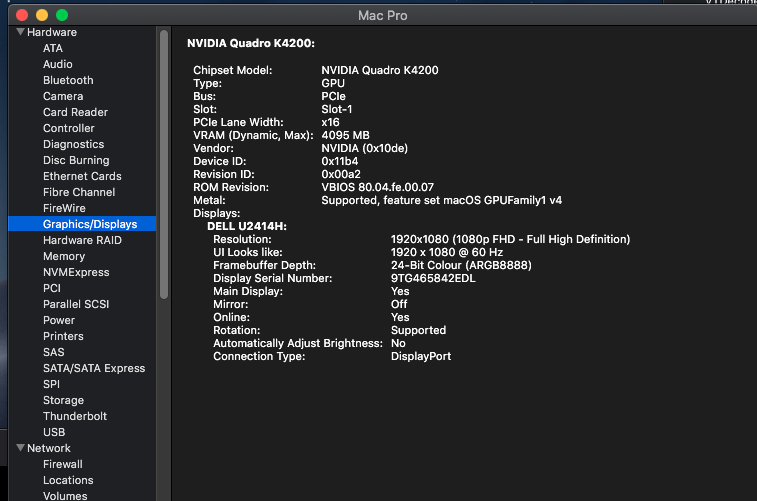This screenshot has width=757, height=501.
Task: Open the USB hardware entry
Action: point(54,432)
